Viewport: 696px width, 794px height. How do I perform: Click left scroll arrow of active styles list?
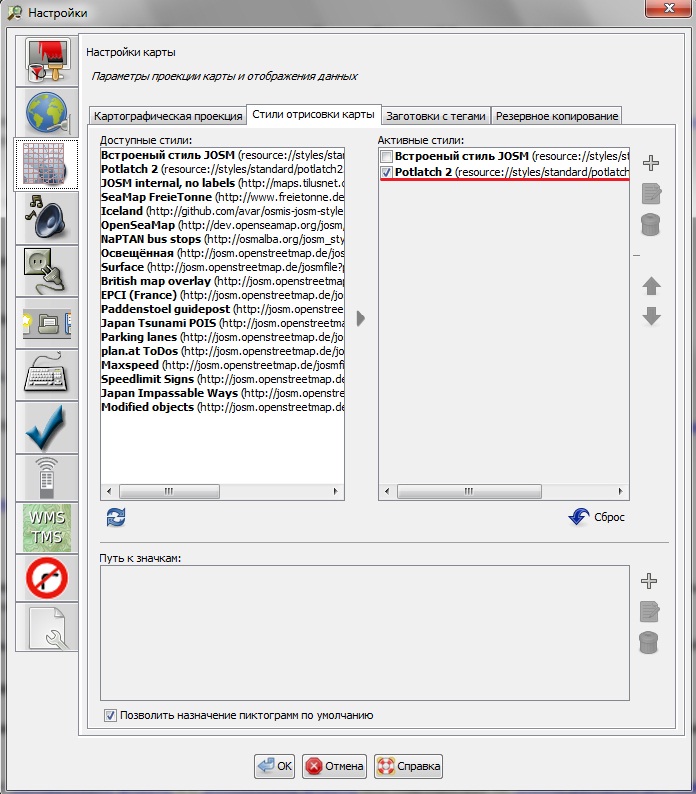[x=387, y=491]
